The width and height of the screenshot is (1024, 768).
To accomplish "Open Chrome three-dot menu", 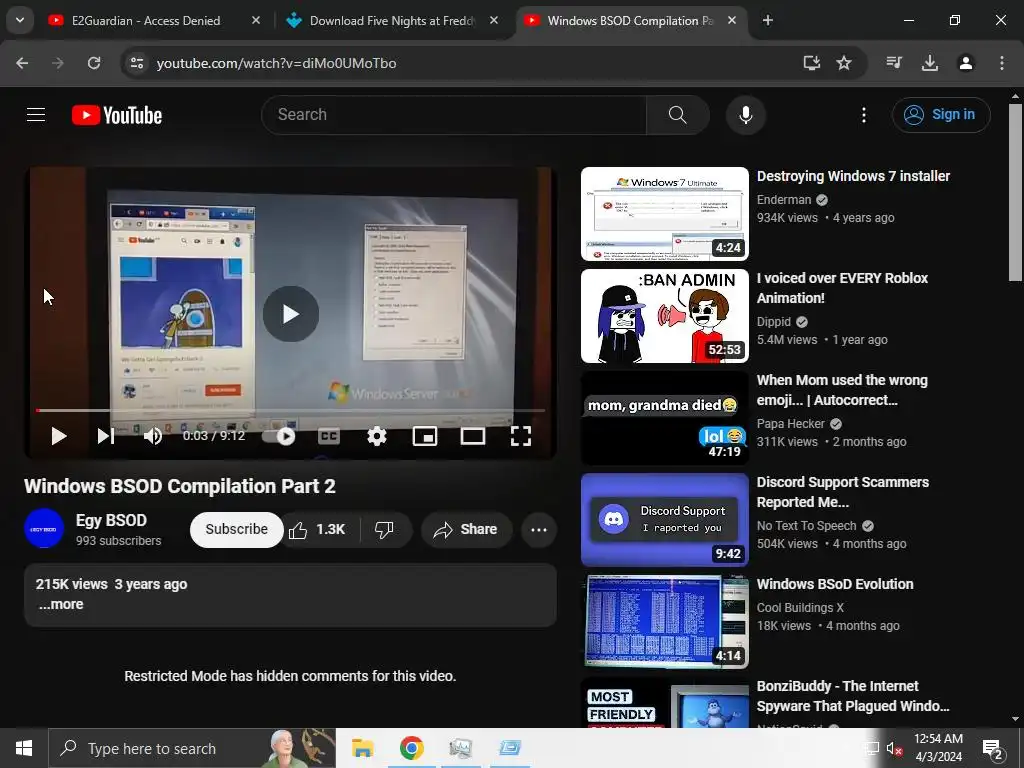I will 1002,63.
